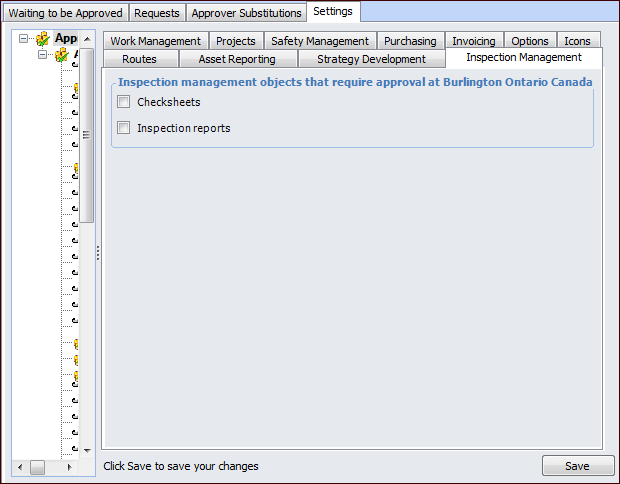Click the Save button
This screenshot has height=484, width=620.
pyautogui.click(x=578, y=466)
